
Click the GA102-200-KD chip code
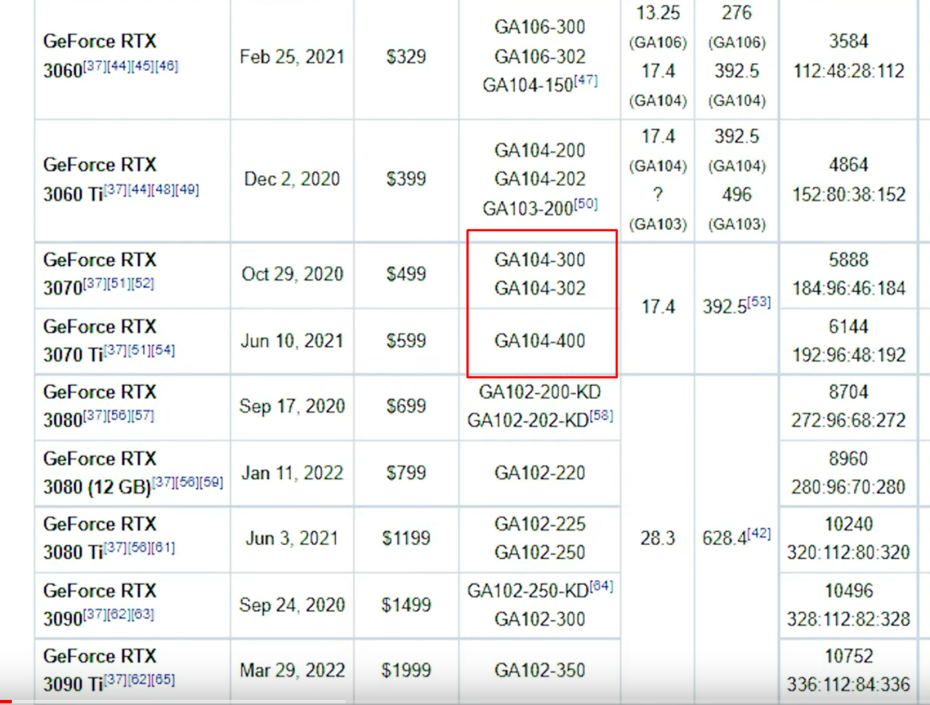point(540,392)
